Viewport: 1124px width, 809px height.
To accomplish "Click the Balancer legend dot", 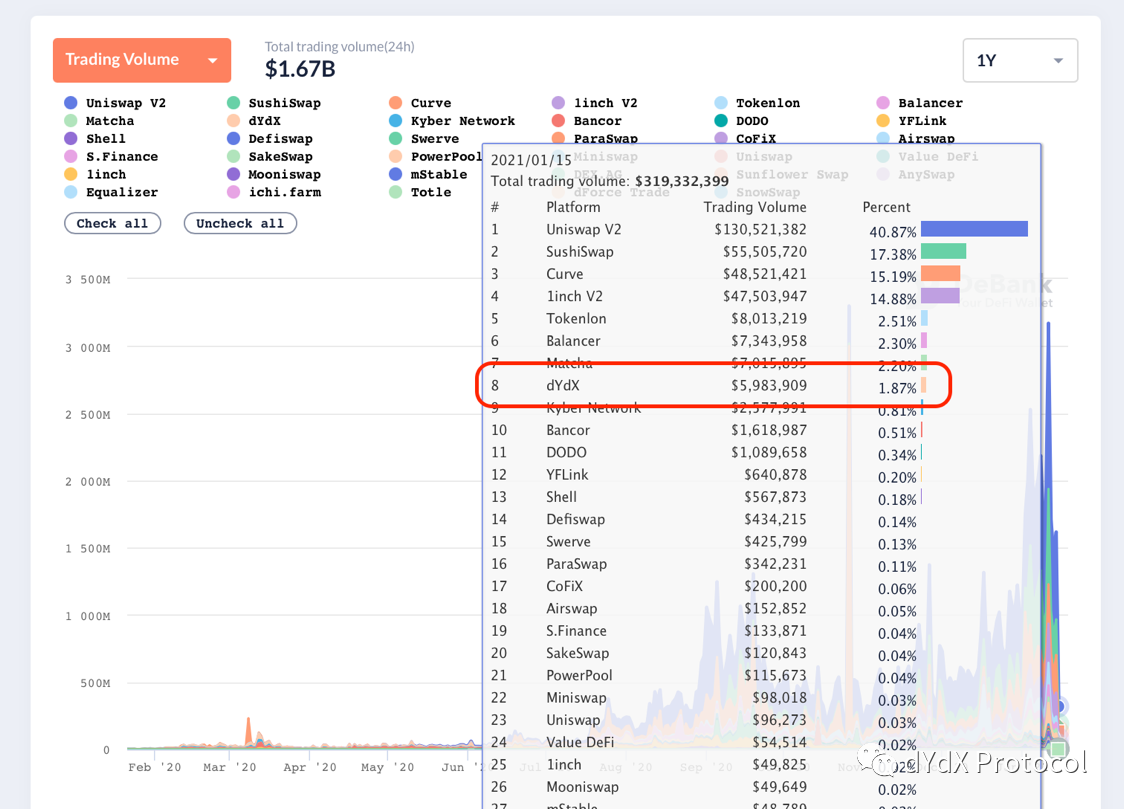I will 883,103.
